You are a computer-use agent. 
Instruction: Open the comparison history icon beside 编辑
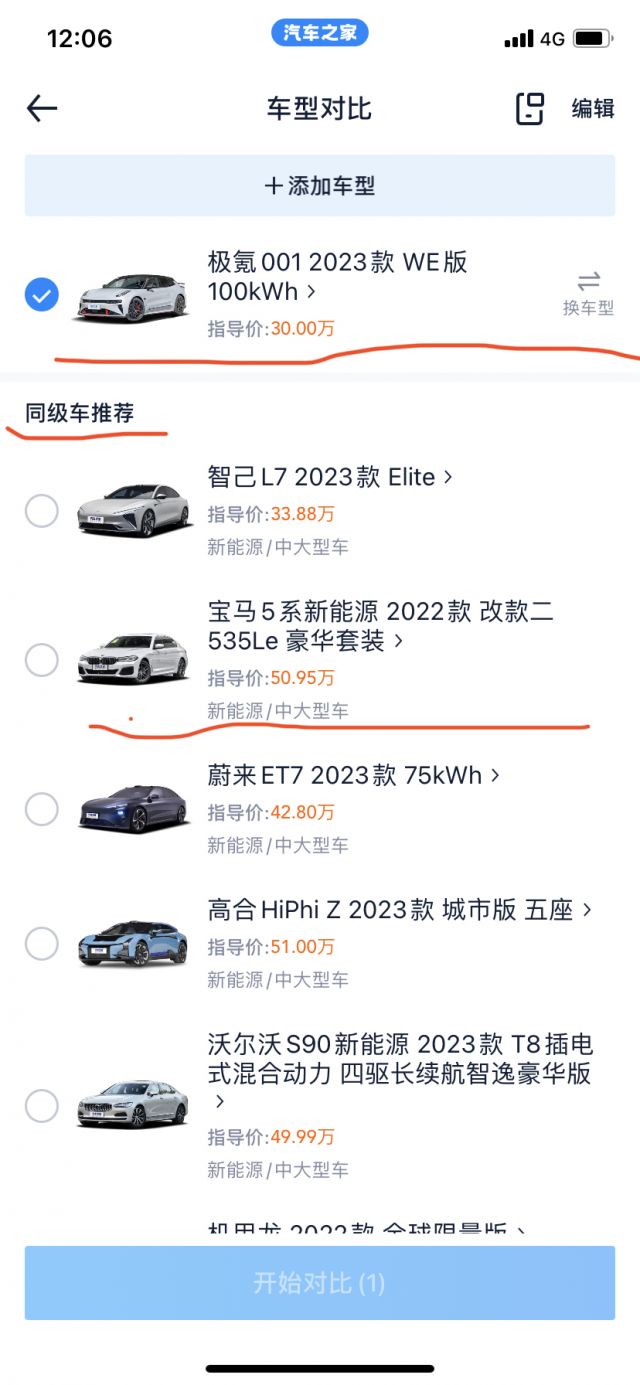coord(528,110)
